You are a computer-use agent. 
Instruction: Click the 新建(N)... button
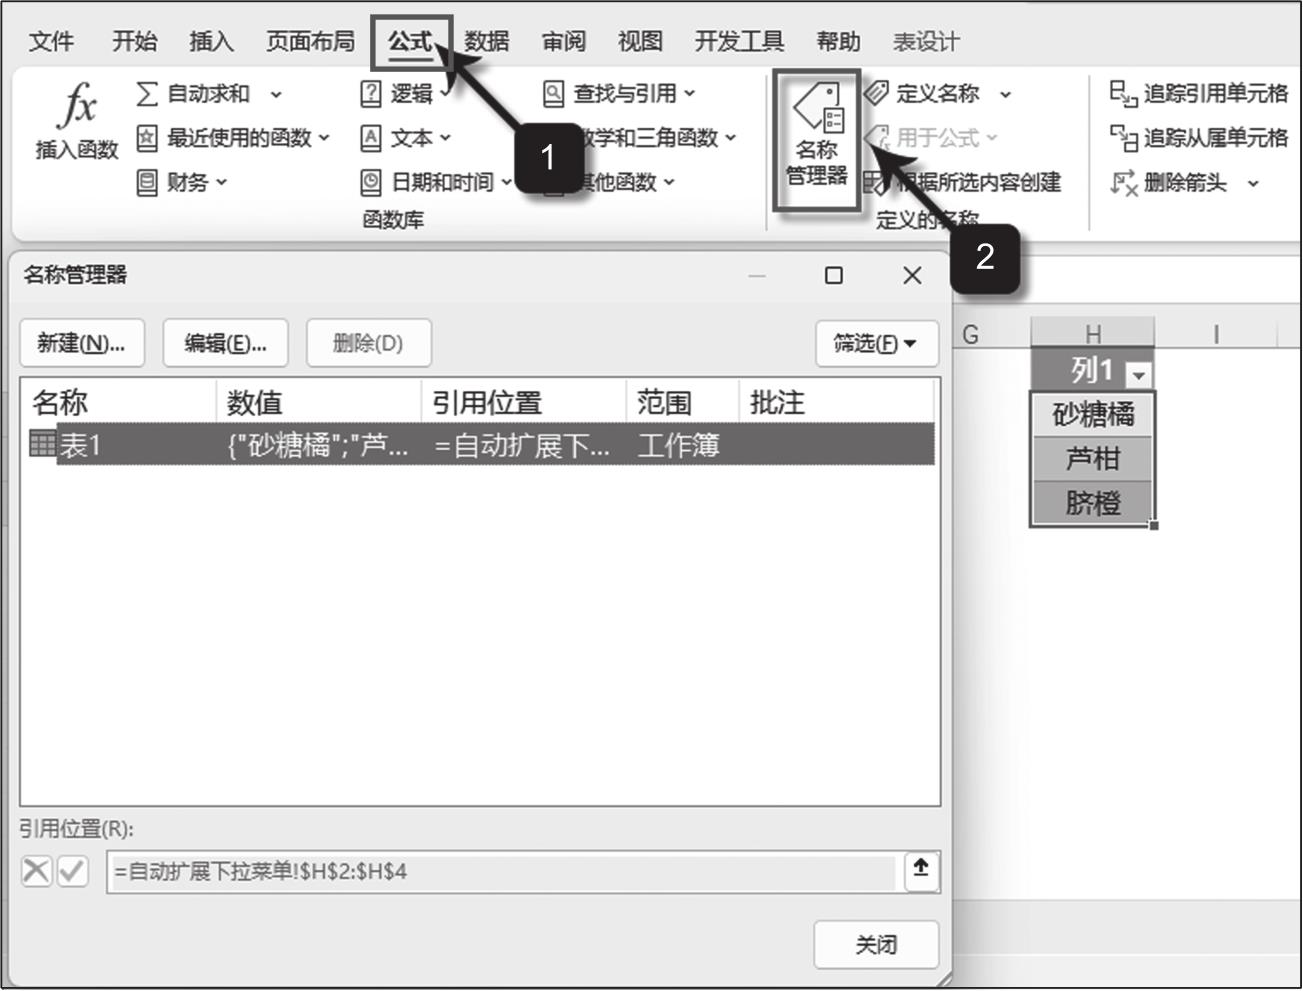(82, 344)
